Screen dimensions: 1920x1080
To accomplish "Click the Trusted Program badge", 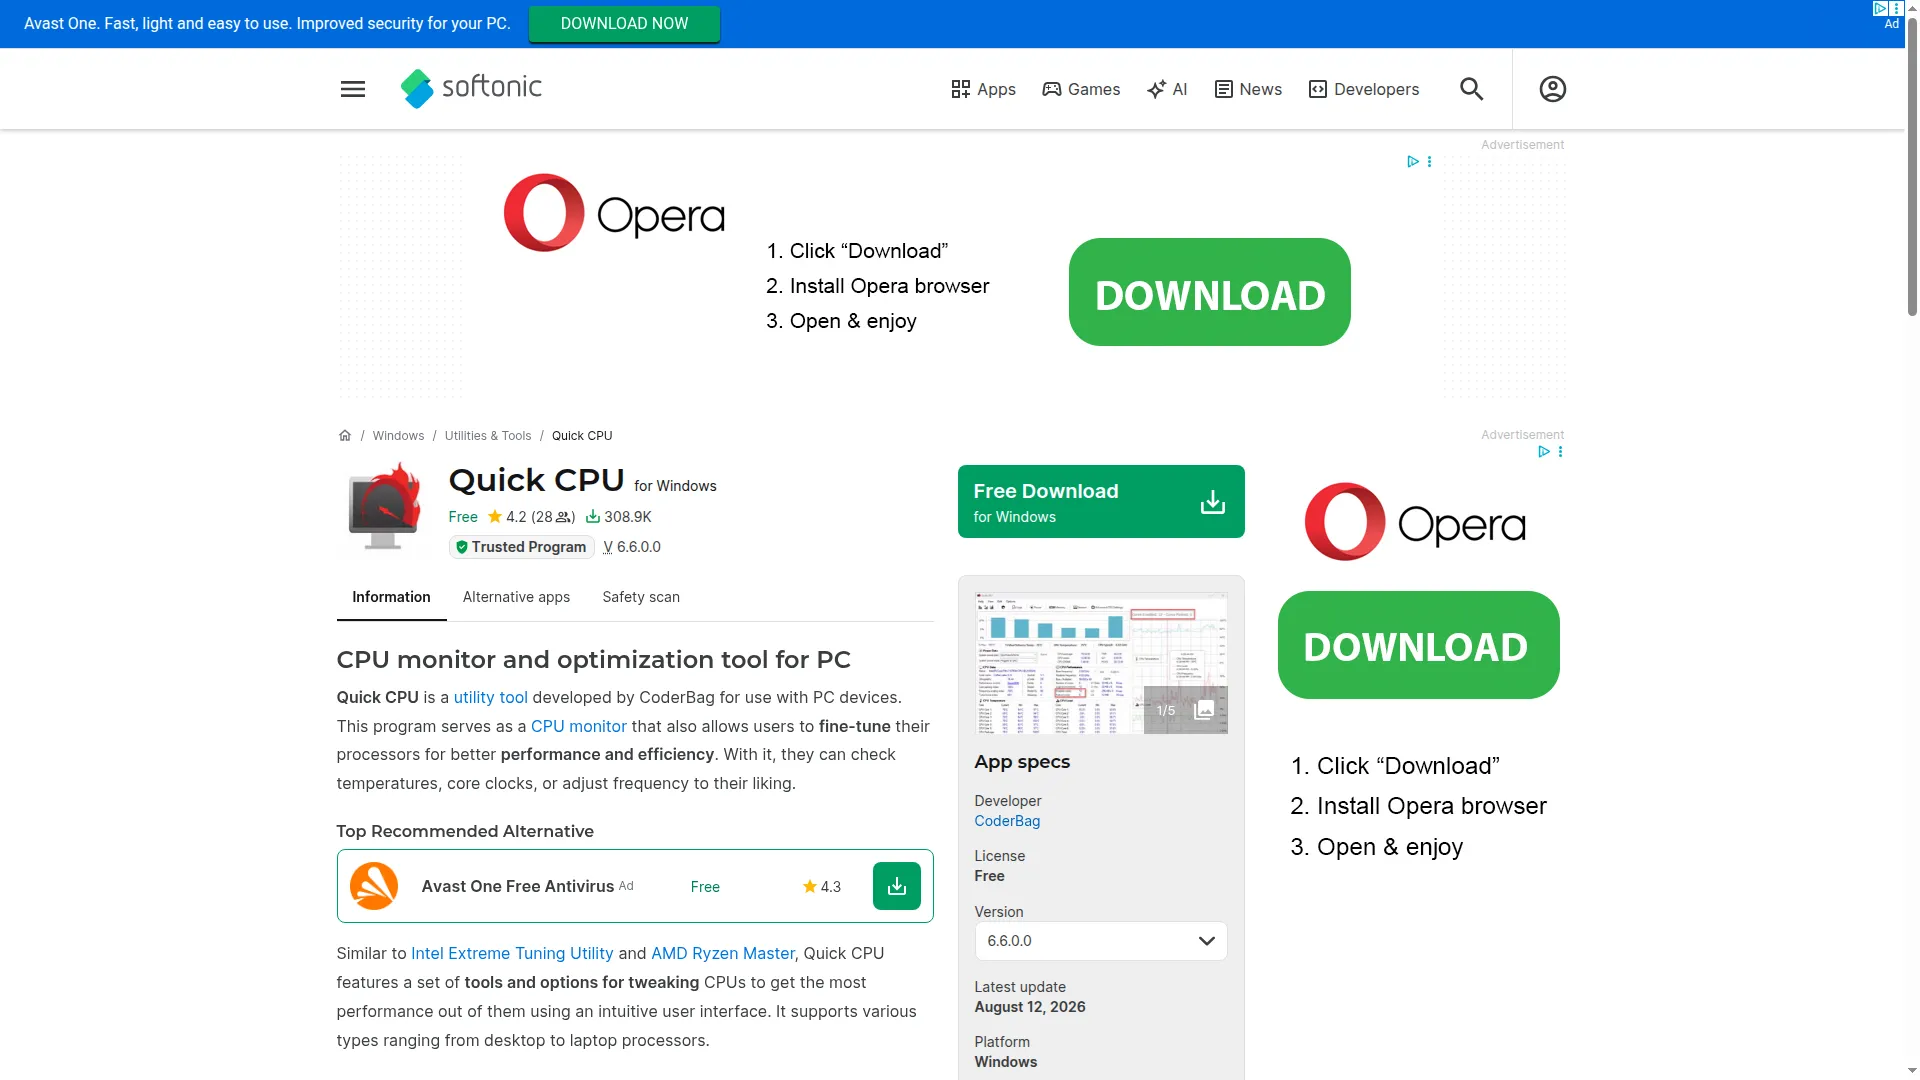I will (521, 547).
